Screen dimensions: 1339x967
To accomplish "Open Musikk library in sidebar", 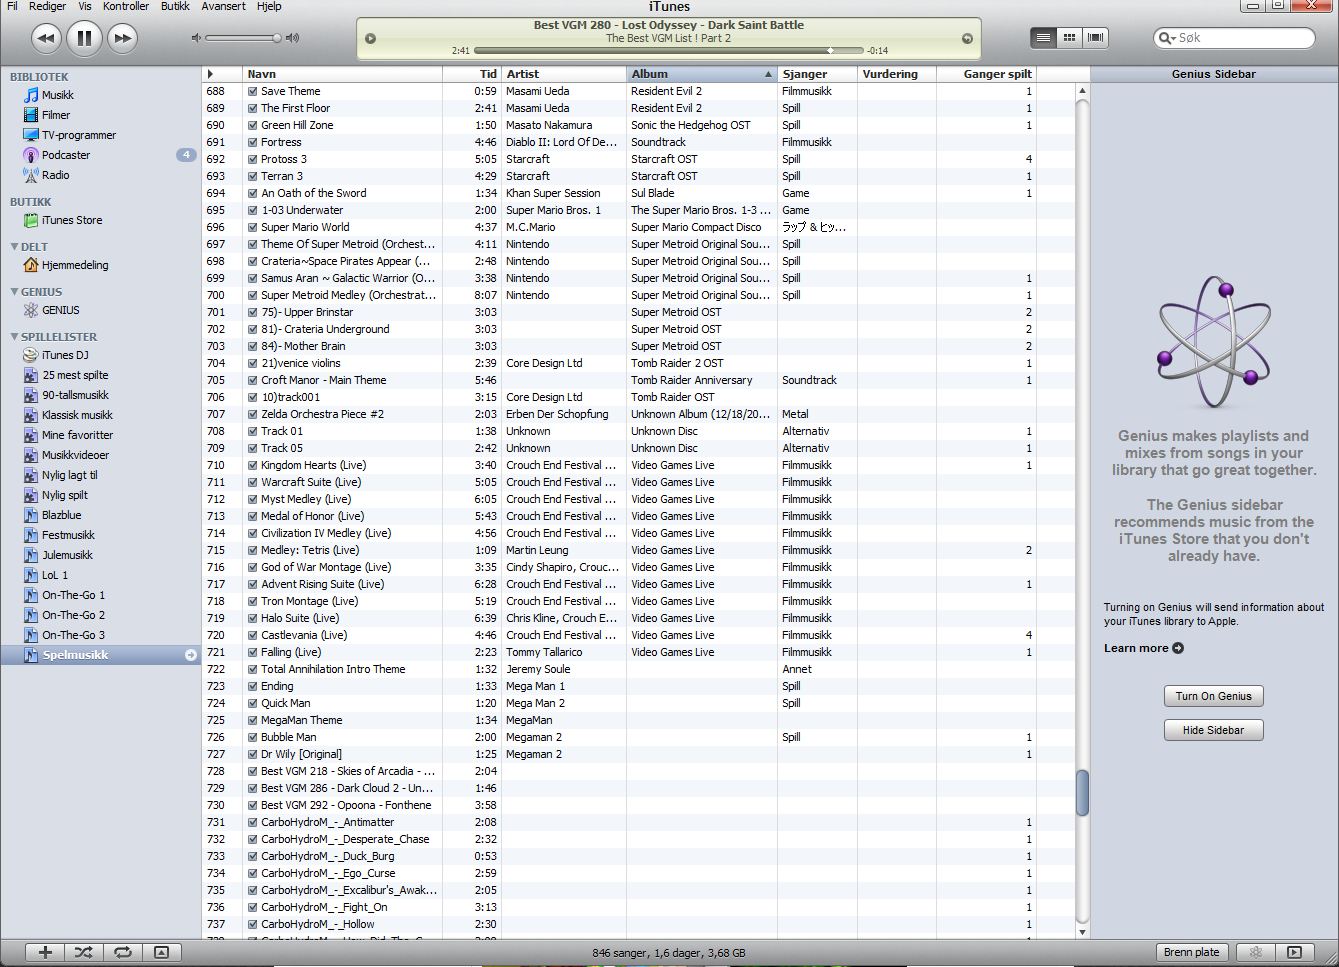I will coord(57,95).
